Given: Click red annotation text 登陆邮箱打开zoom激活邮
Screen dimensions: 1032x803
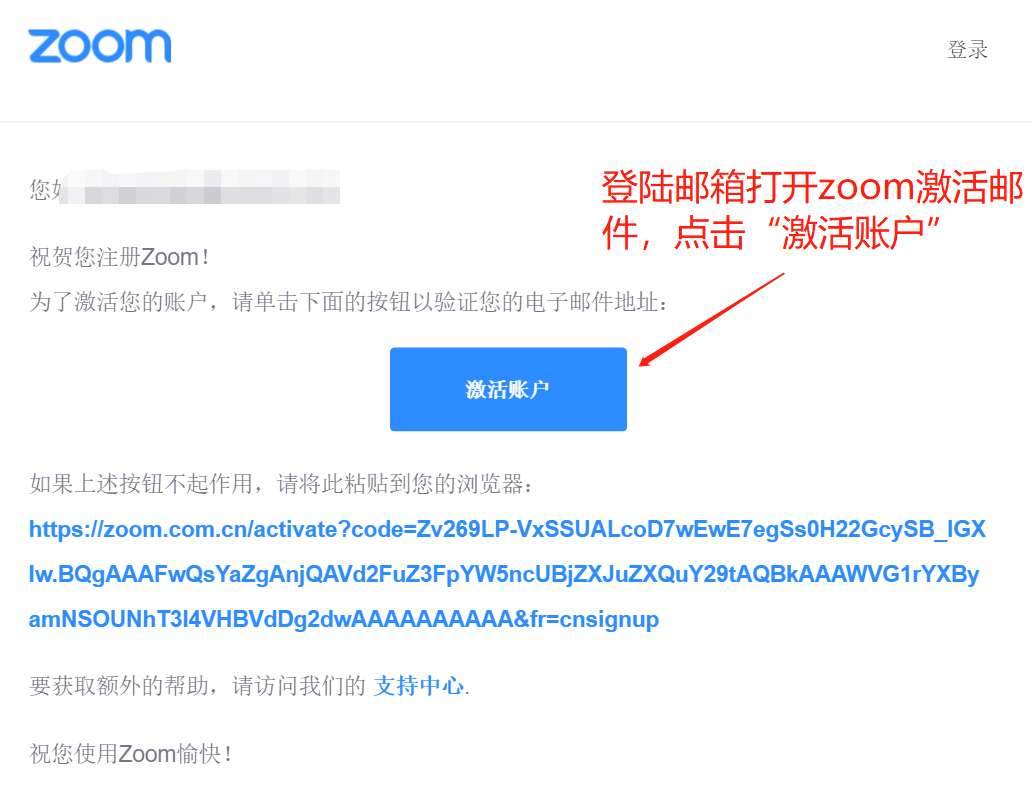Looking at the screenshot, I should (812, 187).
